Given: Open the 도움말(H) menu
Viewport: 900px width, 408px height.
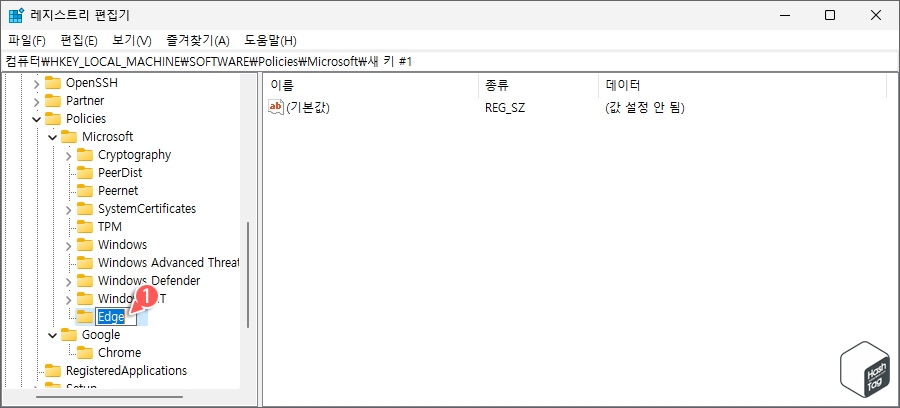Looking at the screenshot, I should point(270,41).
